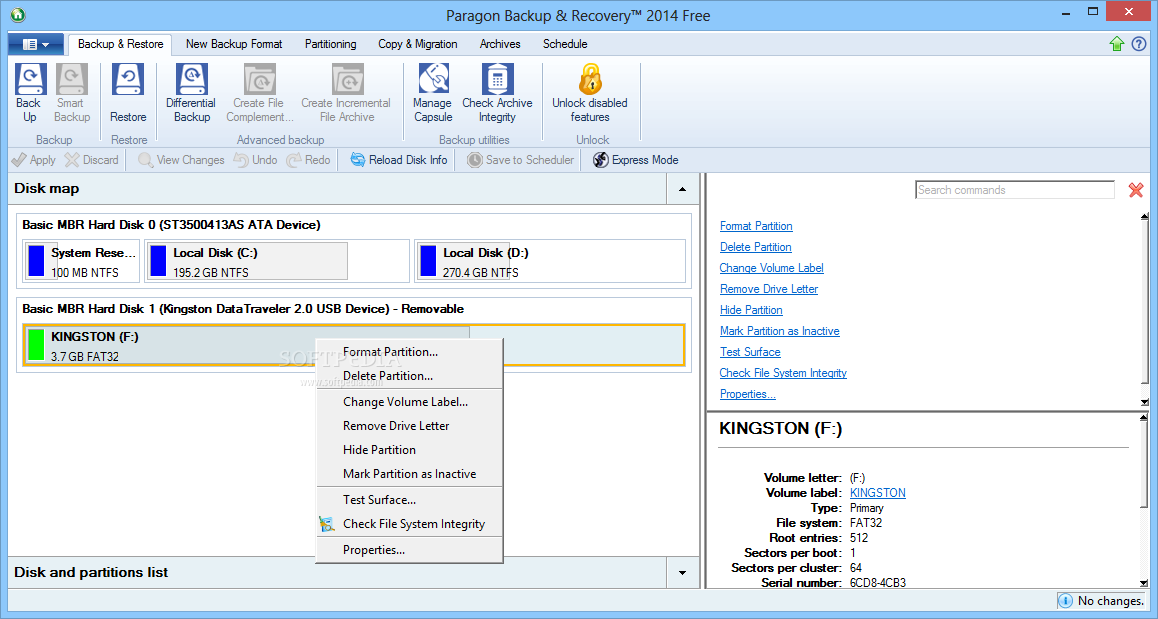Open the Partitioning tab
Image resolution: width=1158 pixels, height=619 pixels.
(x=331, y=44)
